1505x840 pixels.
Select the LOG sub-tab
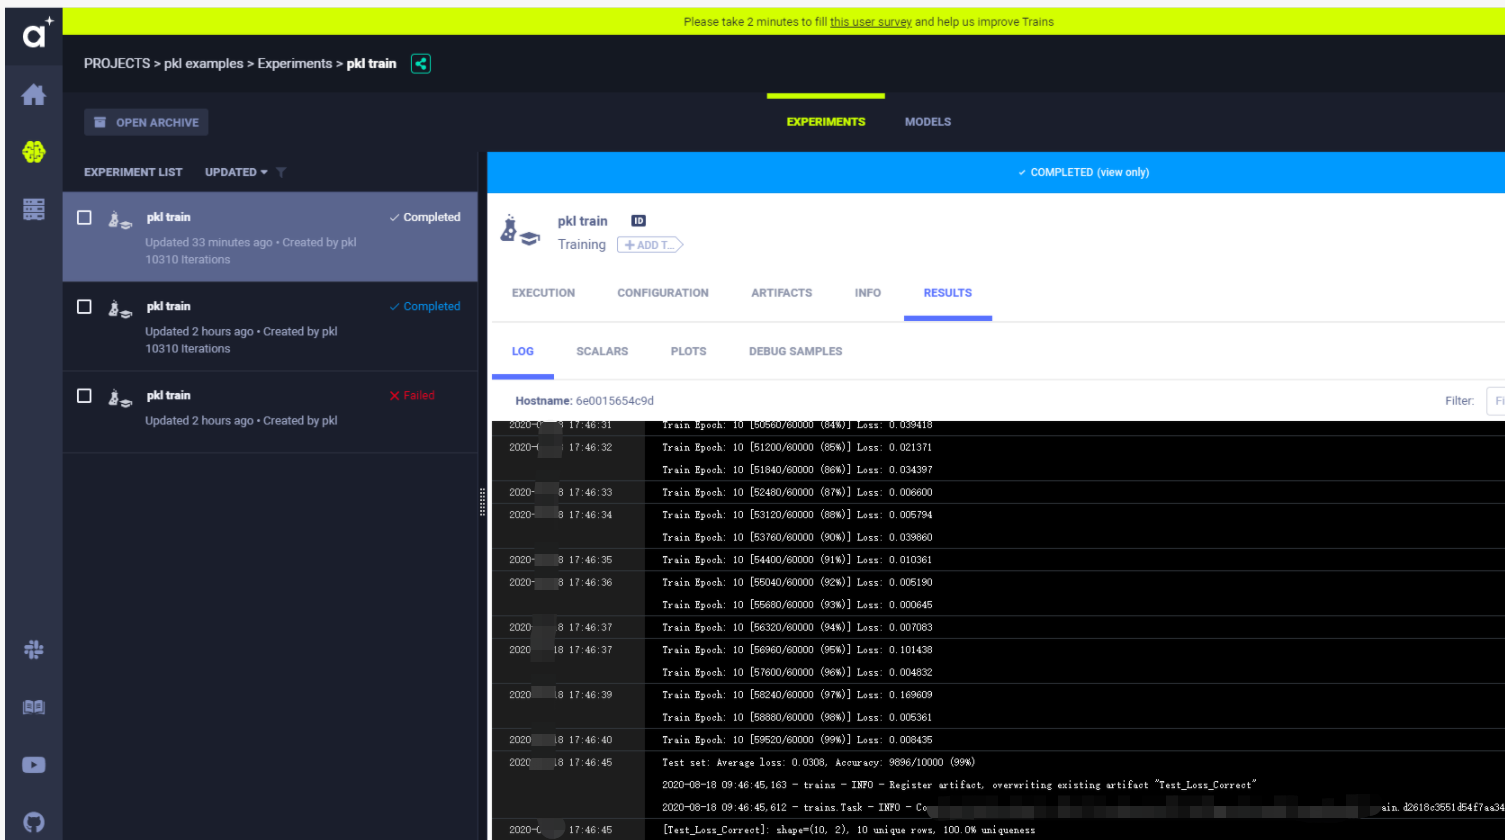pos(523,351)
